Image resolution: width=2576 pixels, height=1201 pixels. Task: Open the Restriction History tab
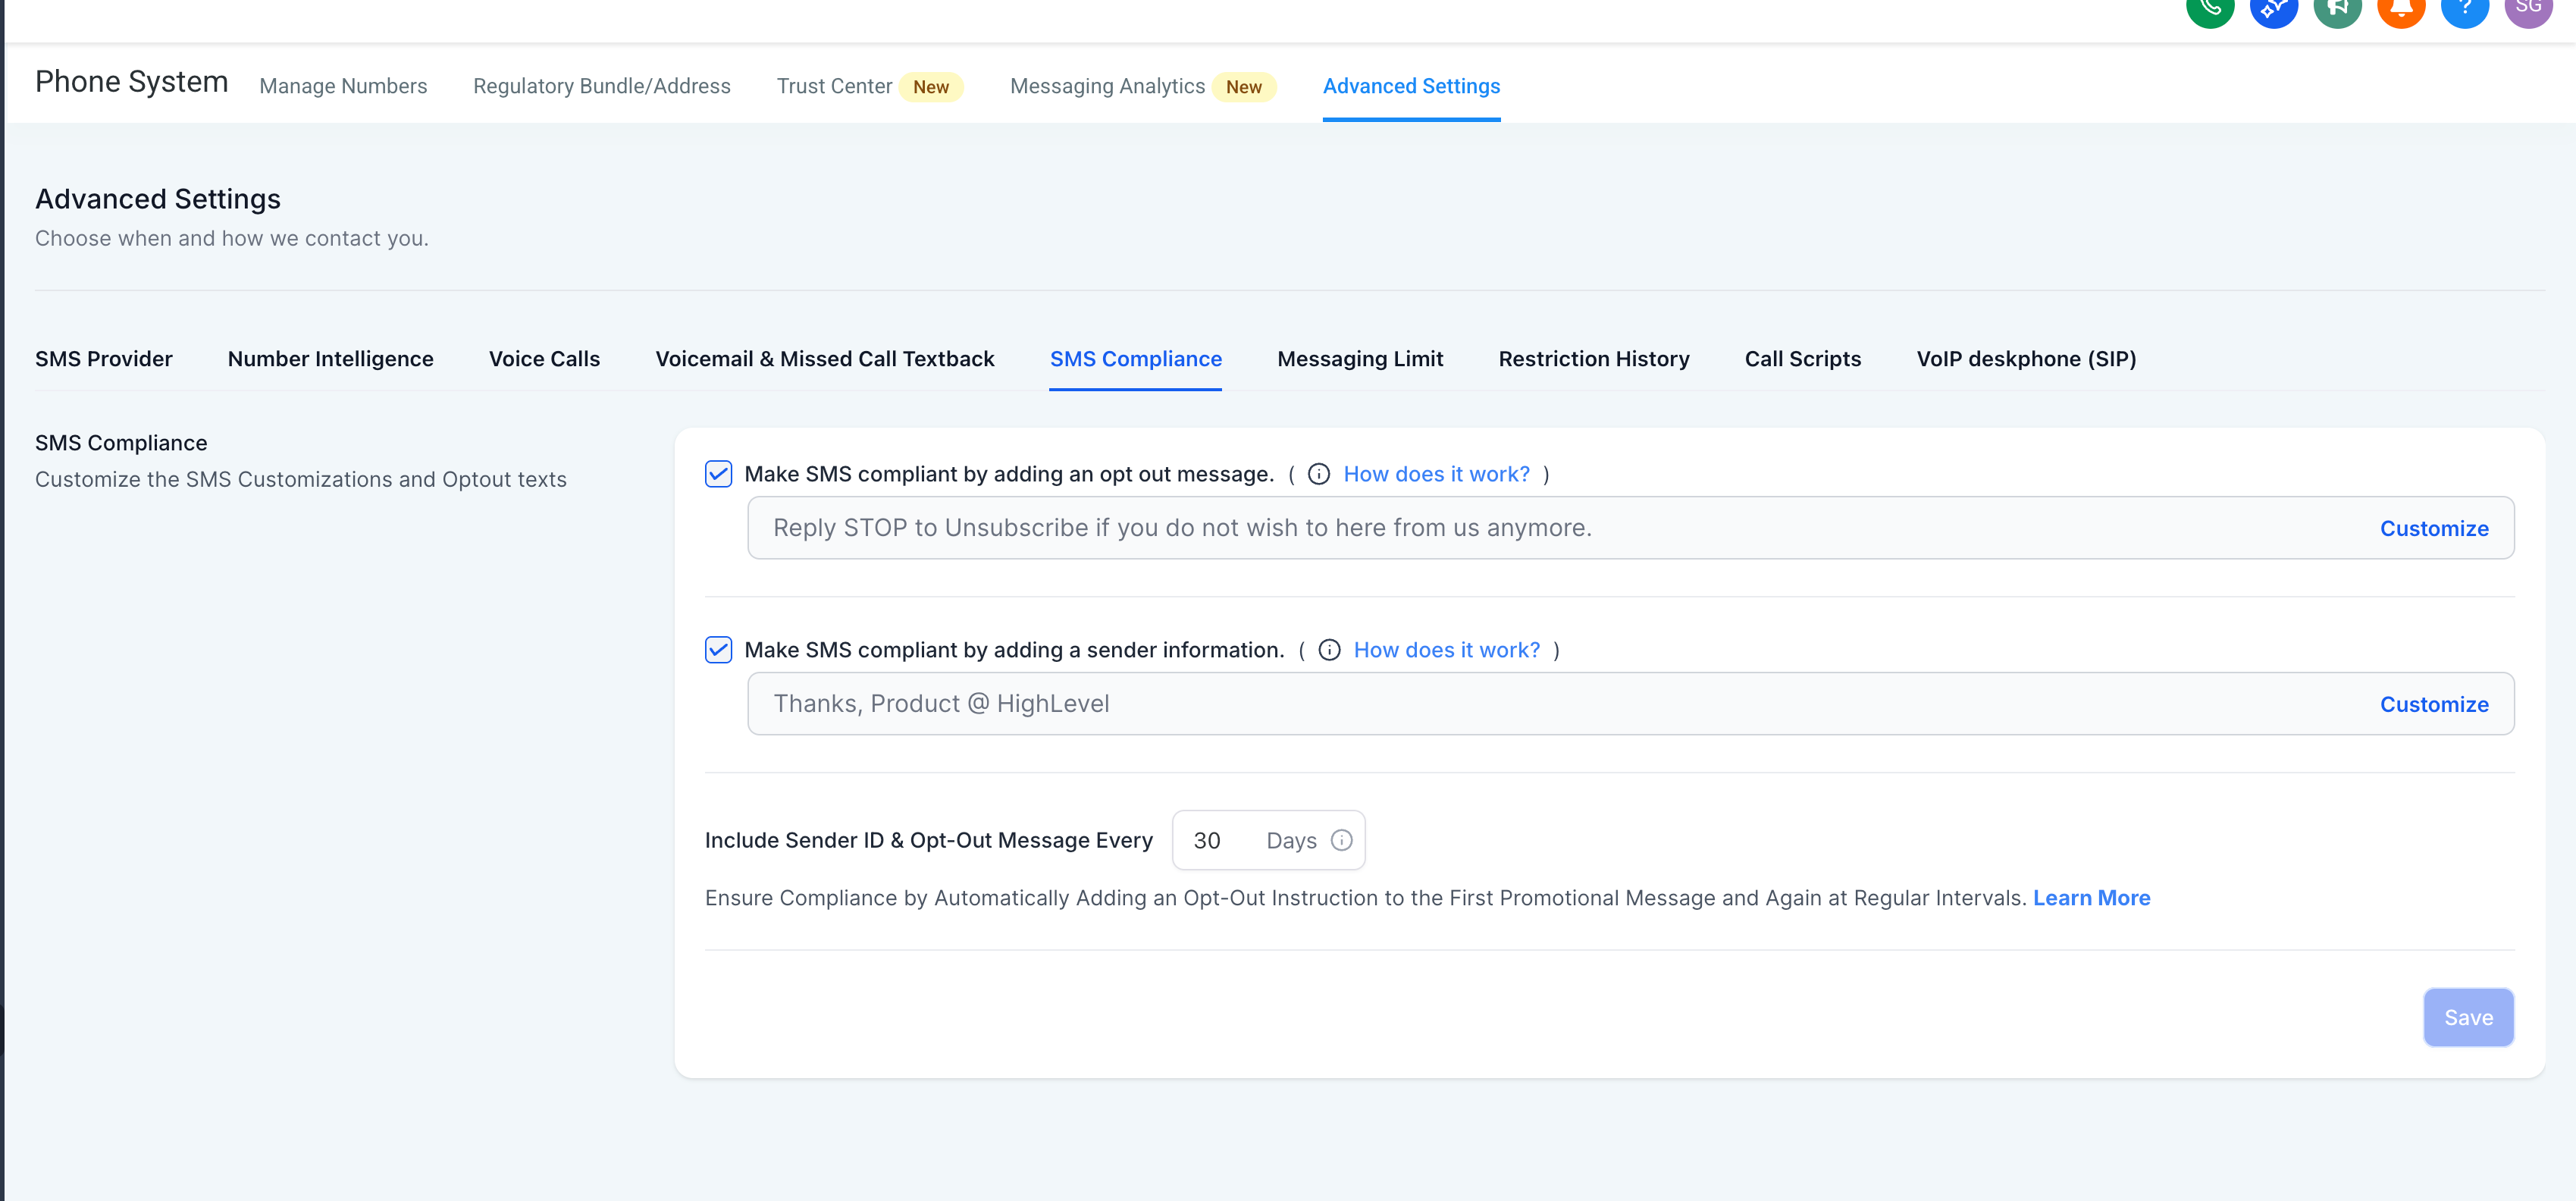1594,358
